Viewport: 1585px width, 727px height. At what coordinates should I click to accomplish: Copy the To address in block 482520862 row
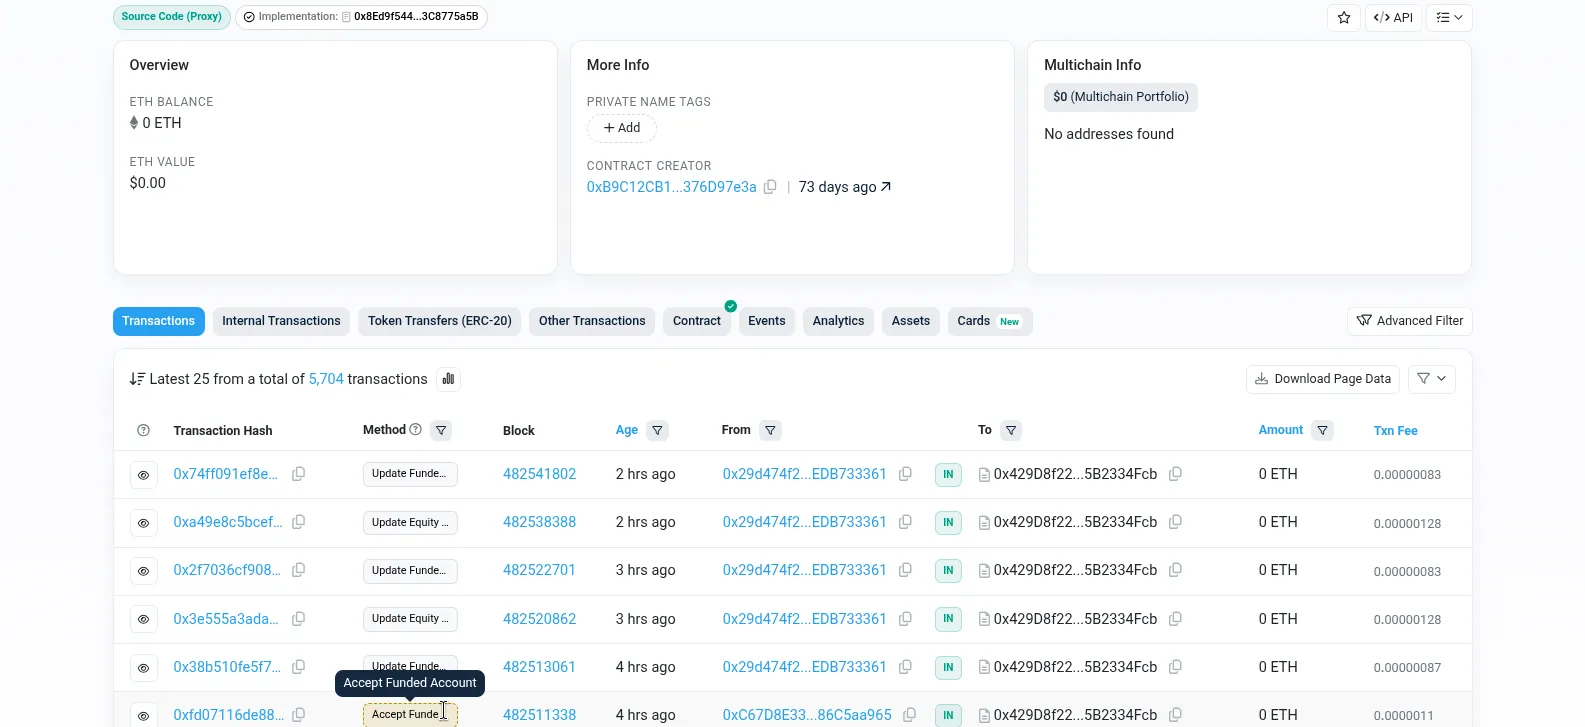point(1176,619)
